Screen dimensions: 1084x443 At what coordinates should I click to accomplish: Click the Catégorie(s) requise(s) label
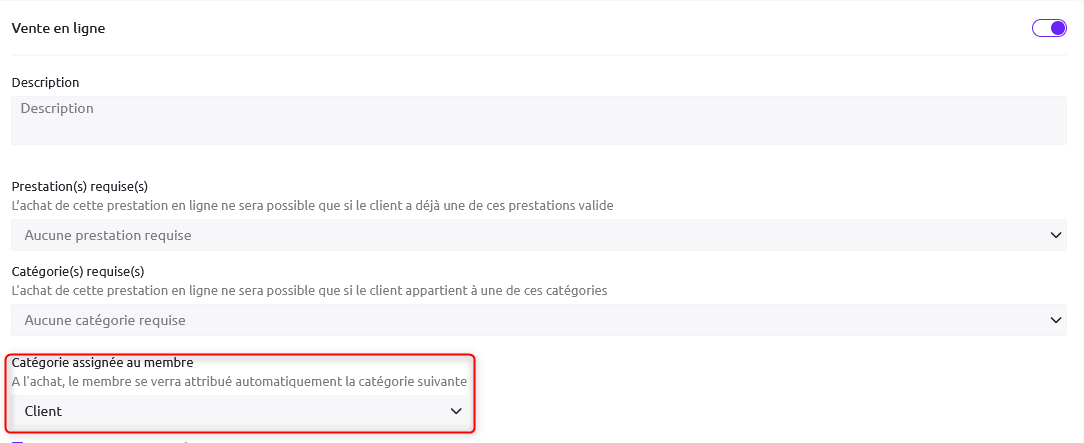[x=78, y=271]
